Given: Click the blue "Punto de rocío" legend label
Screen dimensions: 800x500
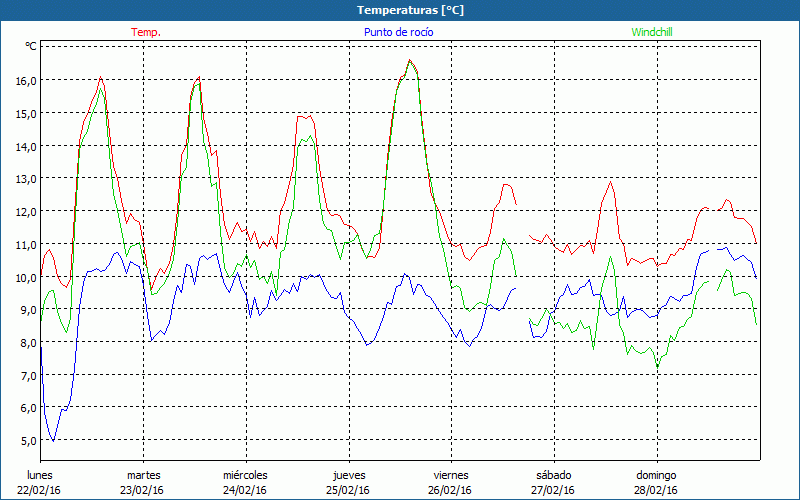Looking at the screenshot, I should click(x=399, y=32).
